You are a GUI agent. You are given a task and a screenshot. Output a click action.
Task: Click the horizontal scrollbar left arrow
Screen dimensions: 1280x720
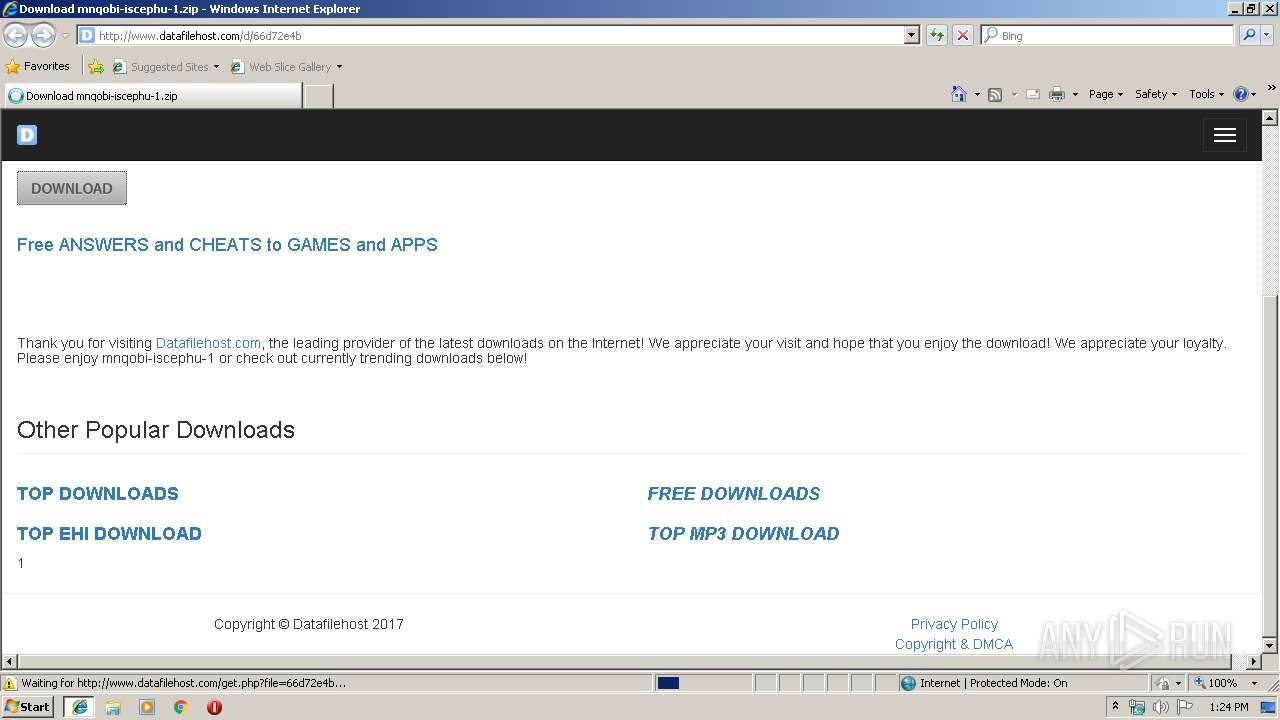[9, 662]
